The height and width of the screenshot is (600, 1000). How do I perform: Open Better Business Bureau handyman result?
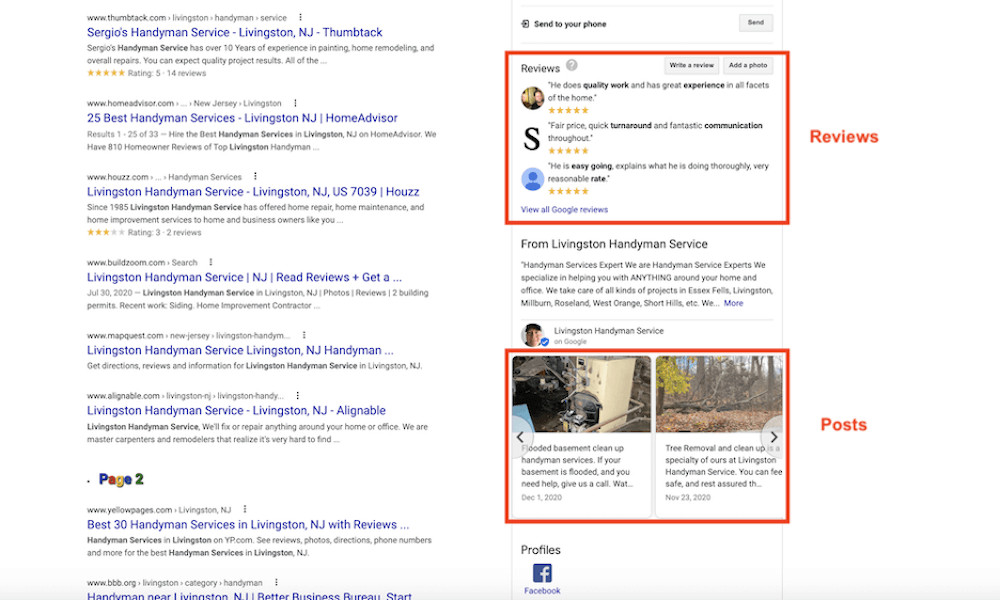click(249, 596)
